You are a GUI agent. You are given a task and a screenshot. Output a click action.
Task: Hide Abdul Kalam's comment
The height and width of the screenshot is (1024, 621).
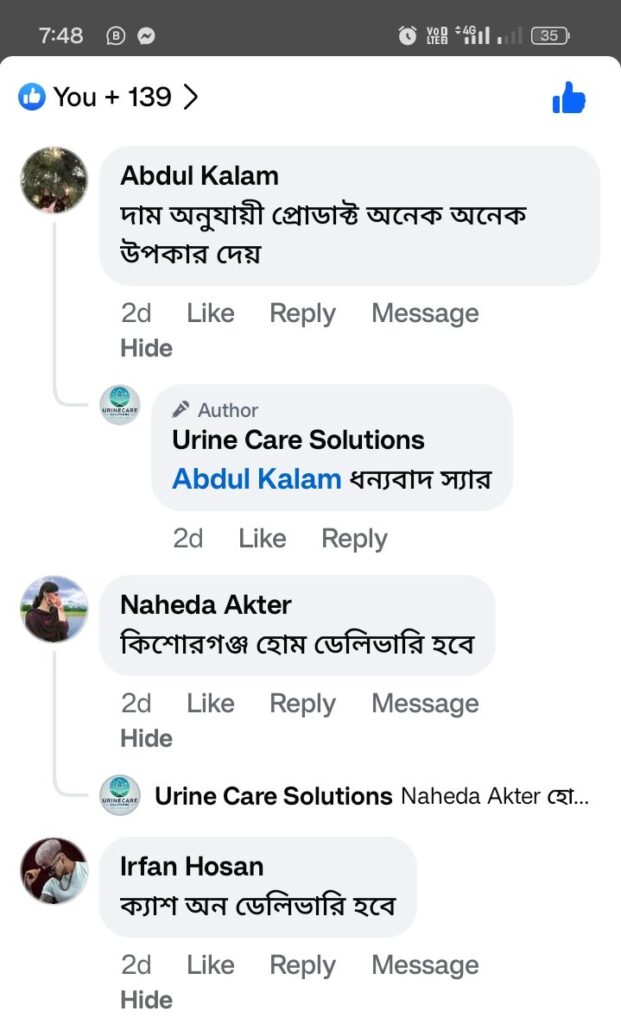pos(146,348)
